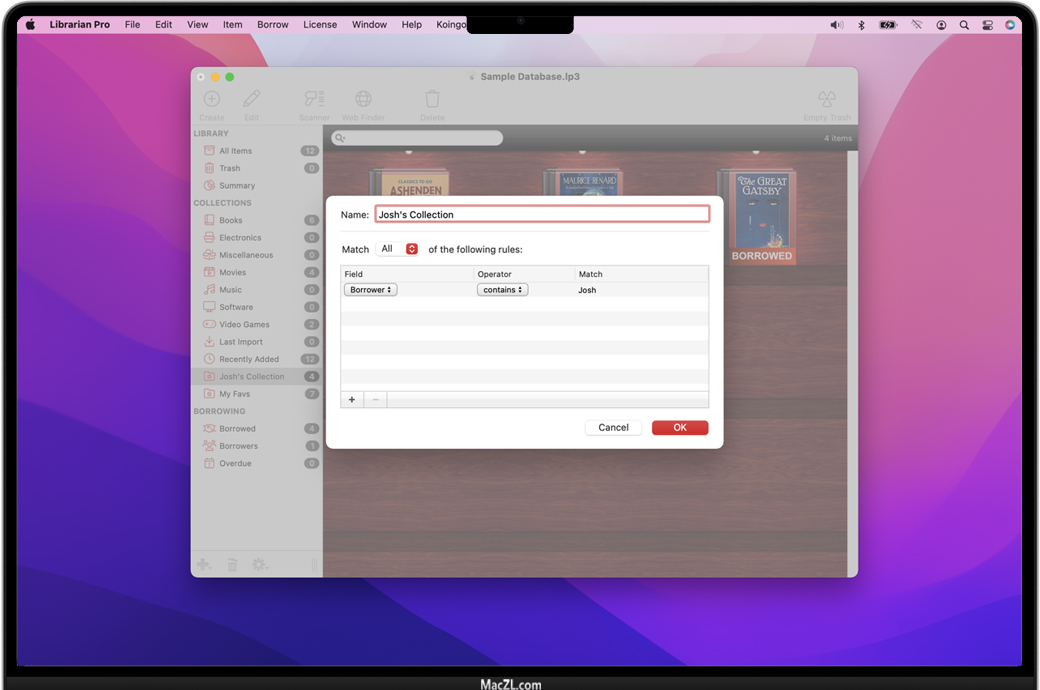Open the Item menu

coord(233,25)
